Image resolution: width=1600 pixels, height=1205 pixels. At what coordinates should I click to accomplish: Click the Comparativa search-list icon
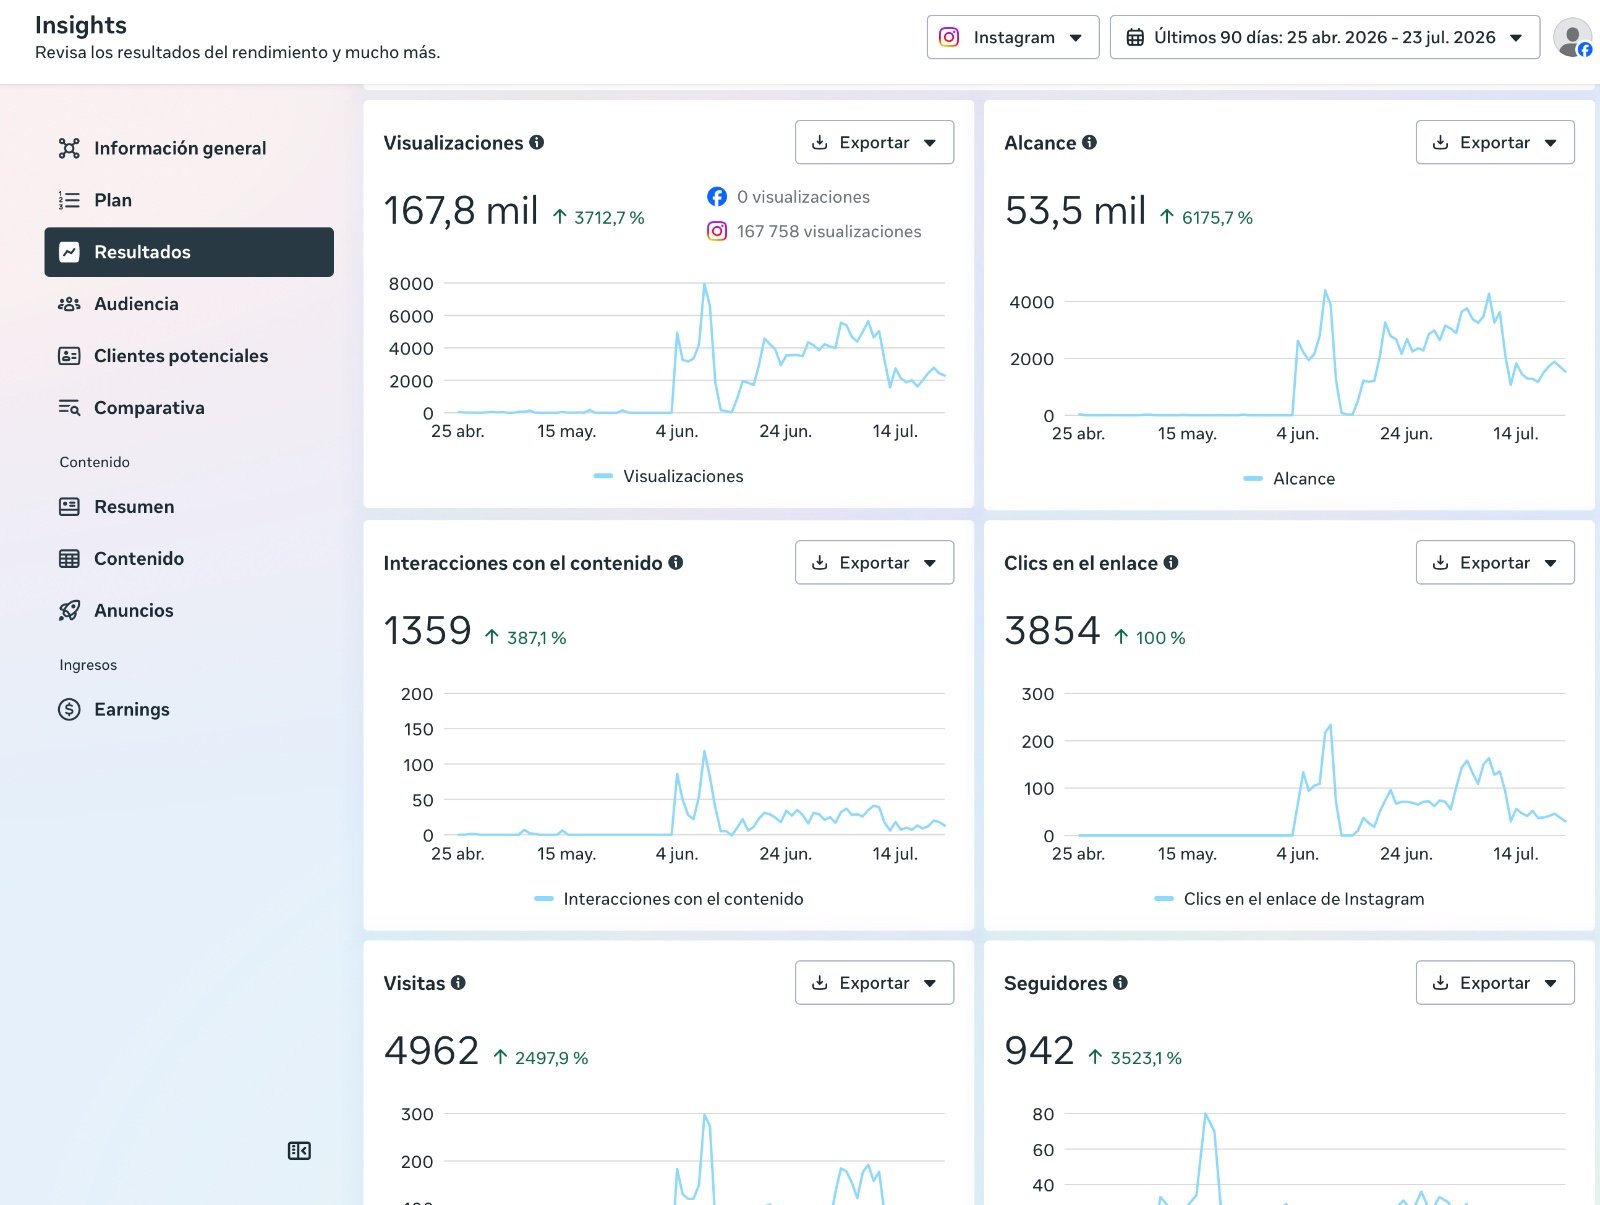pyautogui.click(x=69, y=408)
